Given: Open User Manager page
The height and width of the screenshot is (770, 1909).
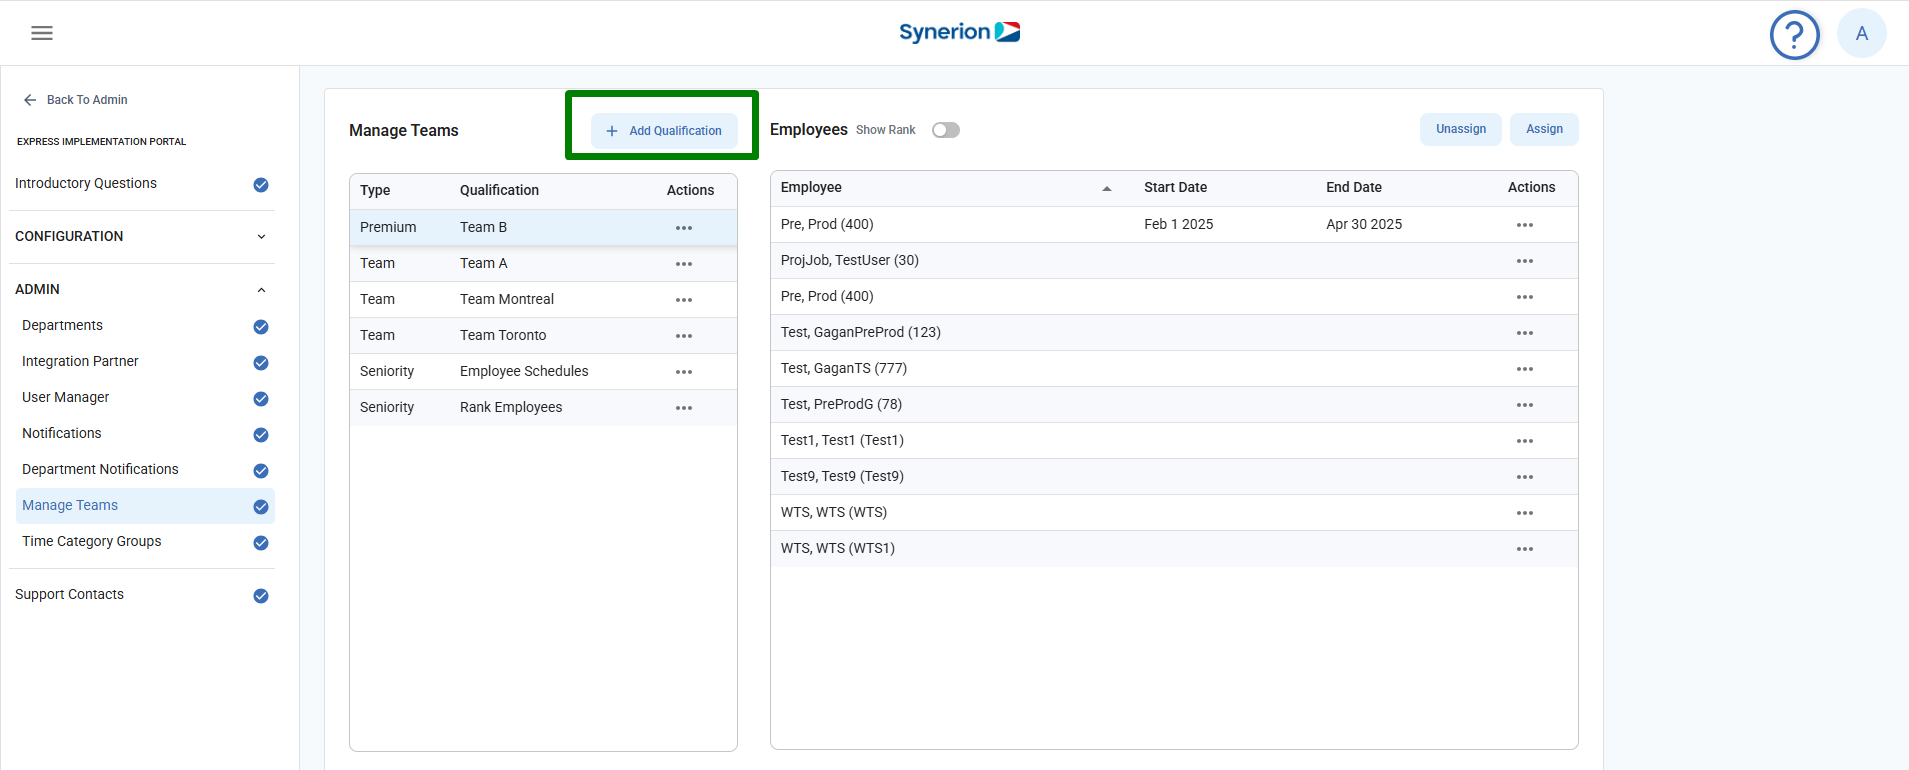Looking at the screenshot, I should (65, 397).
